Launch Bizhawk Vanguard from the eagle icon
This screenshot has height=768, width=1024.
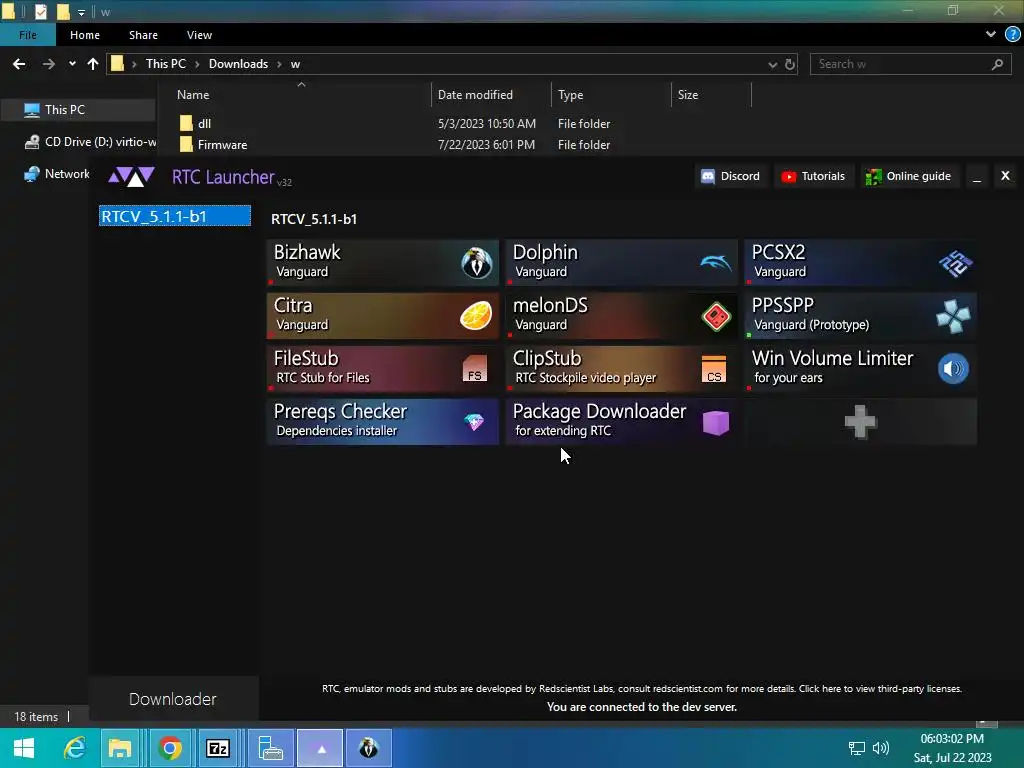(477, 263)
